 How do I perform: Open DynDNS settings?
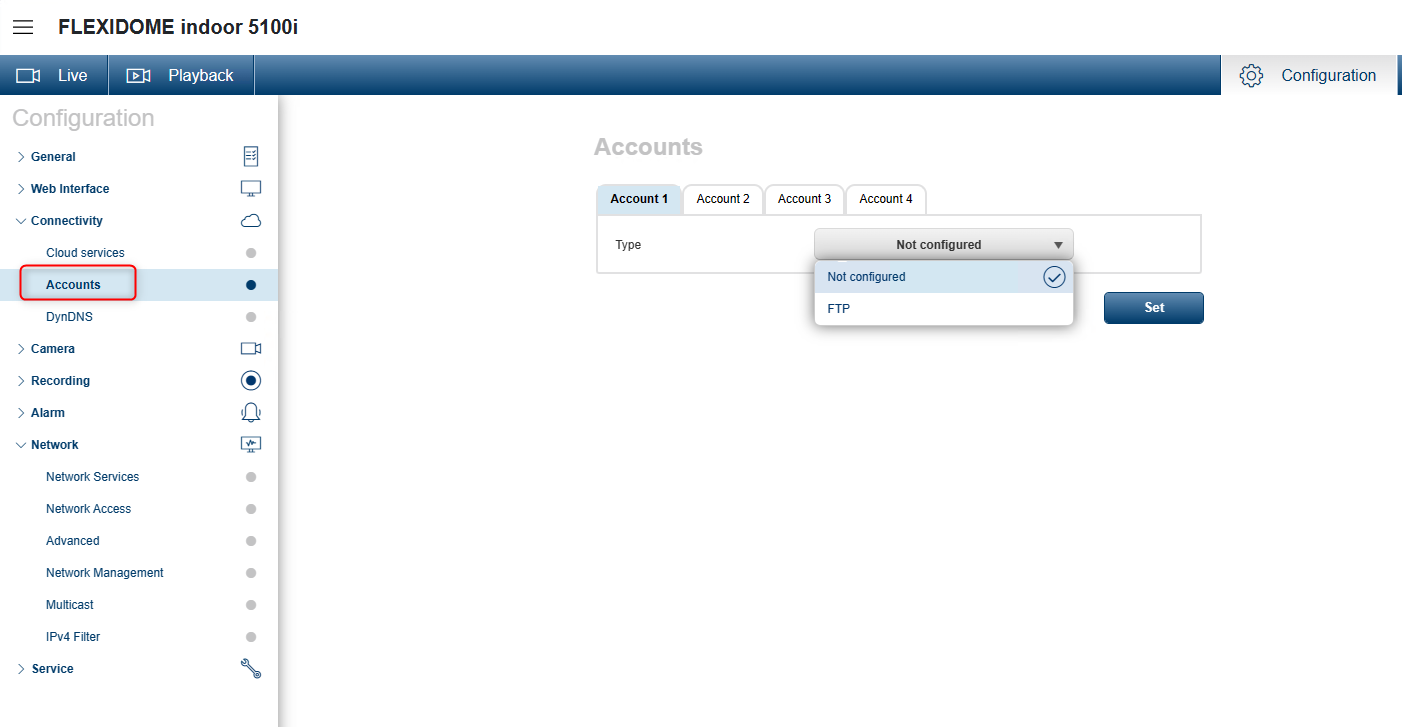click(69, 317)
